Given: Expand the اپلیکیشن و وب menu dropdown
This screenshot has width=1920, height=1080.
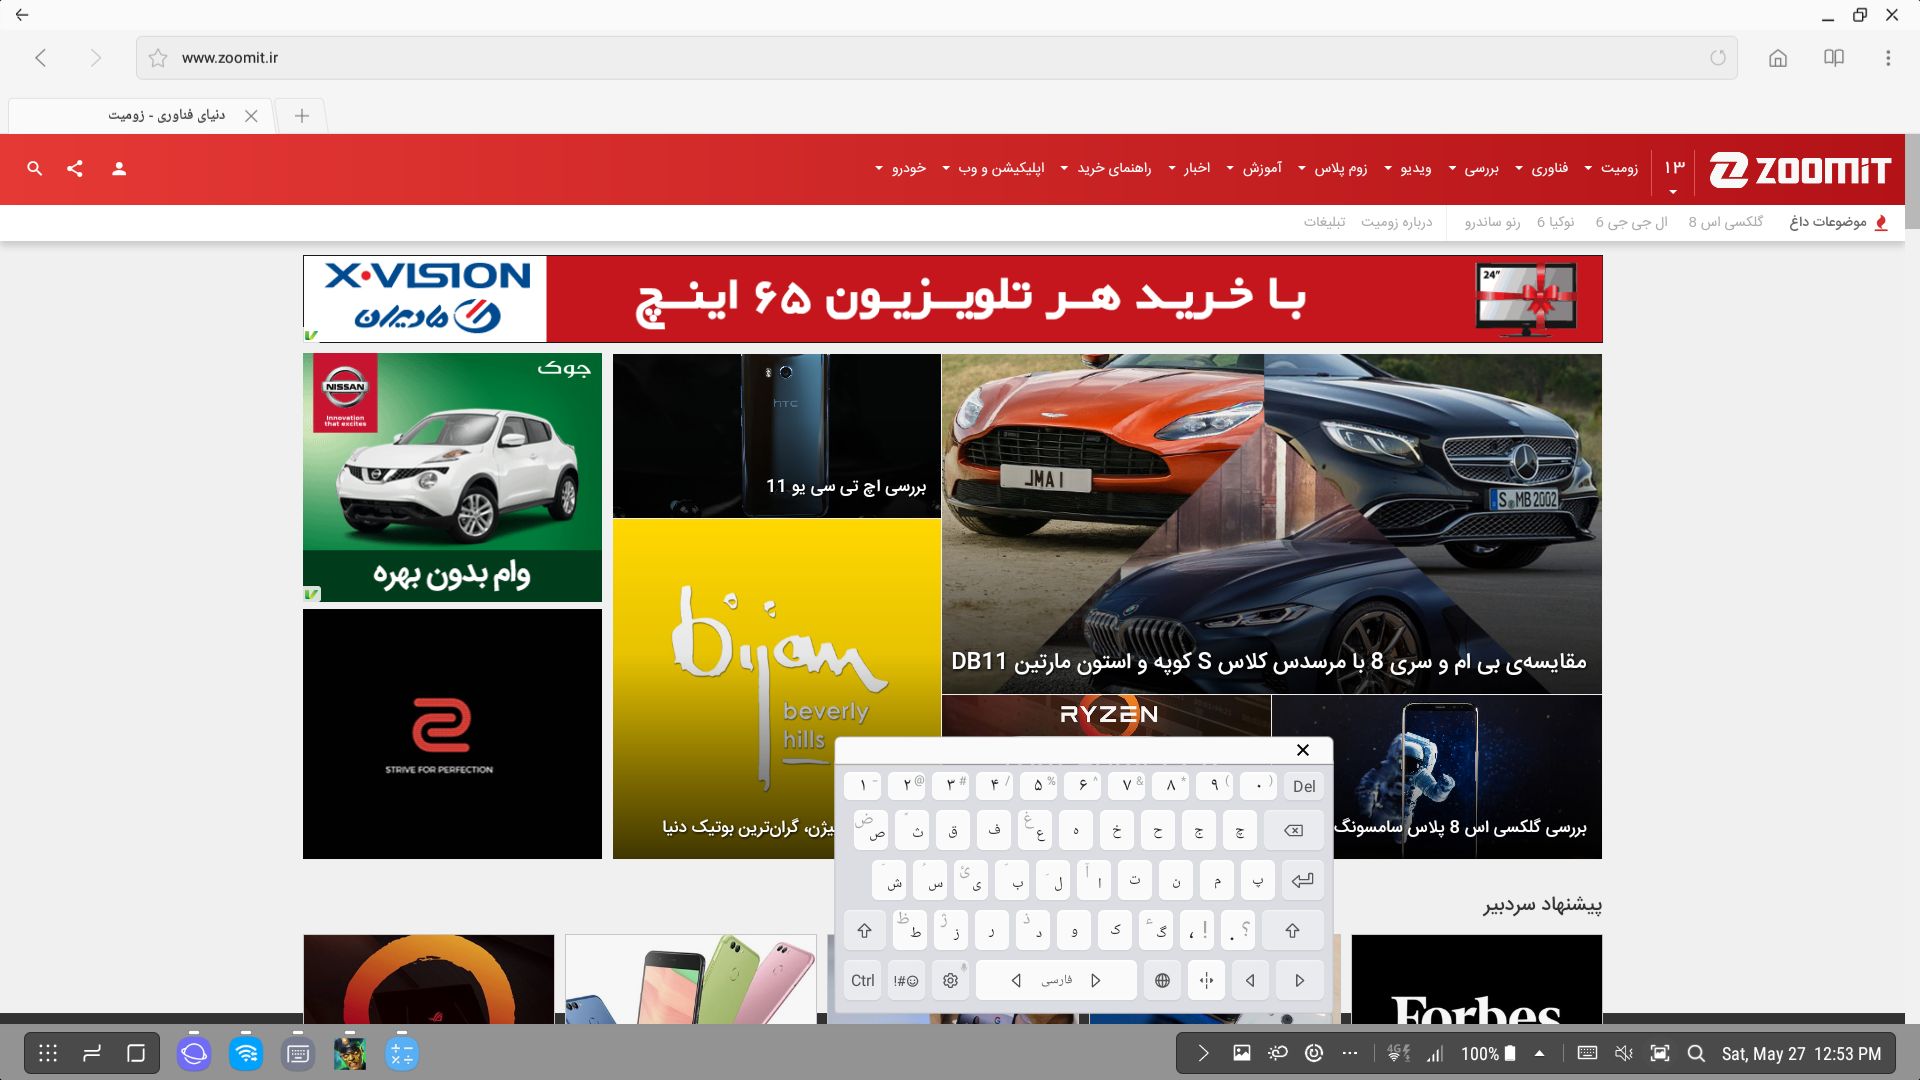Looking at the screenshot, I should coord(993,168).
